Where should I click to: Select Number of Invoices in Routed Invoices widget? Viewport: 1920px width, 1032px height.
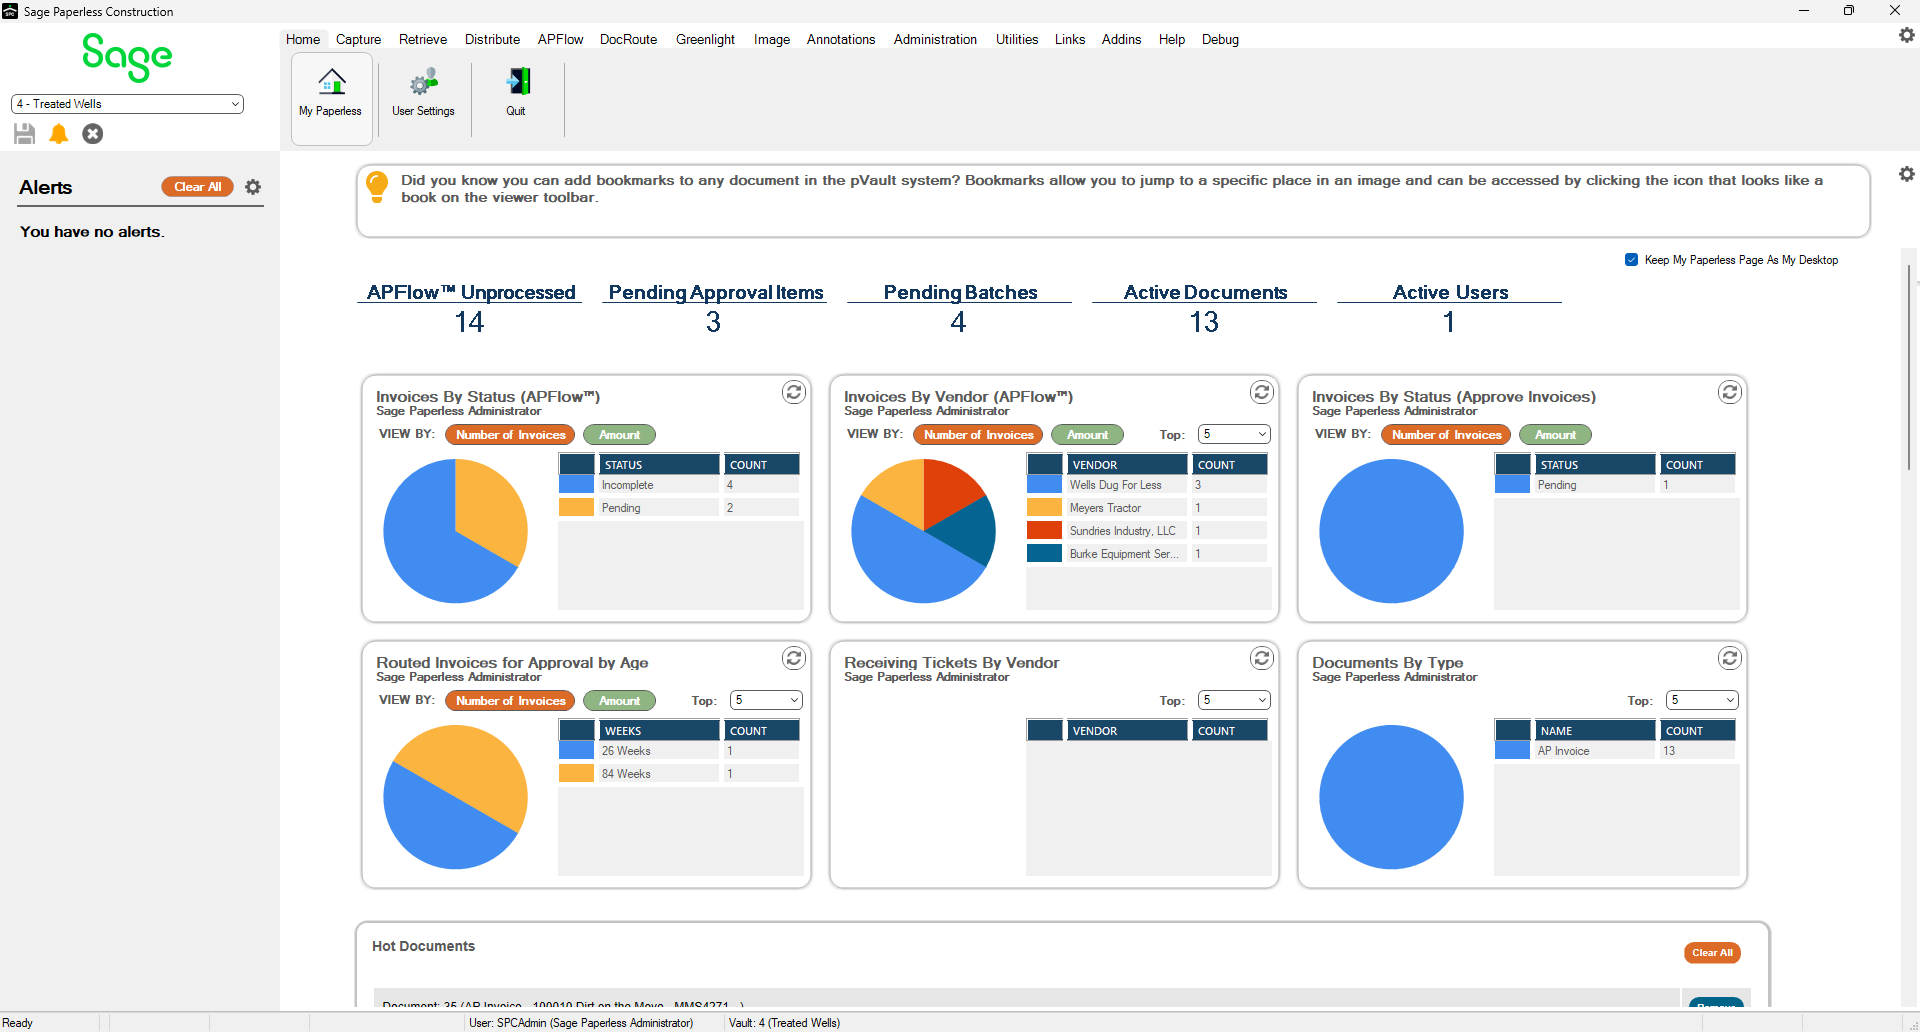coord(510,701)
